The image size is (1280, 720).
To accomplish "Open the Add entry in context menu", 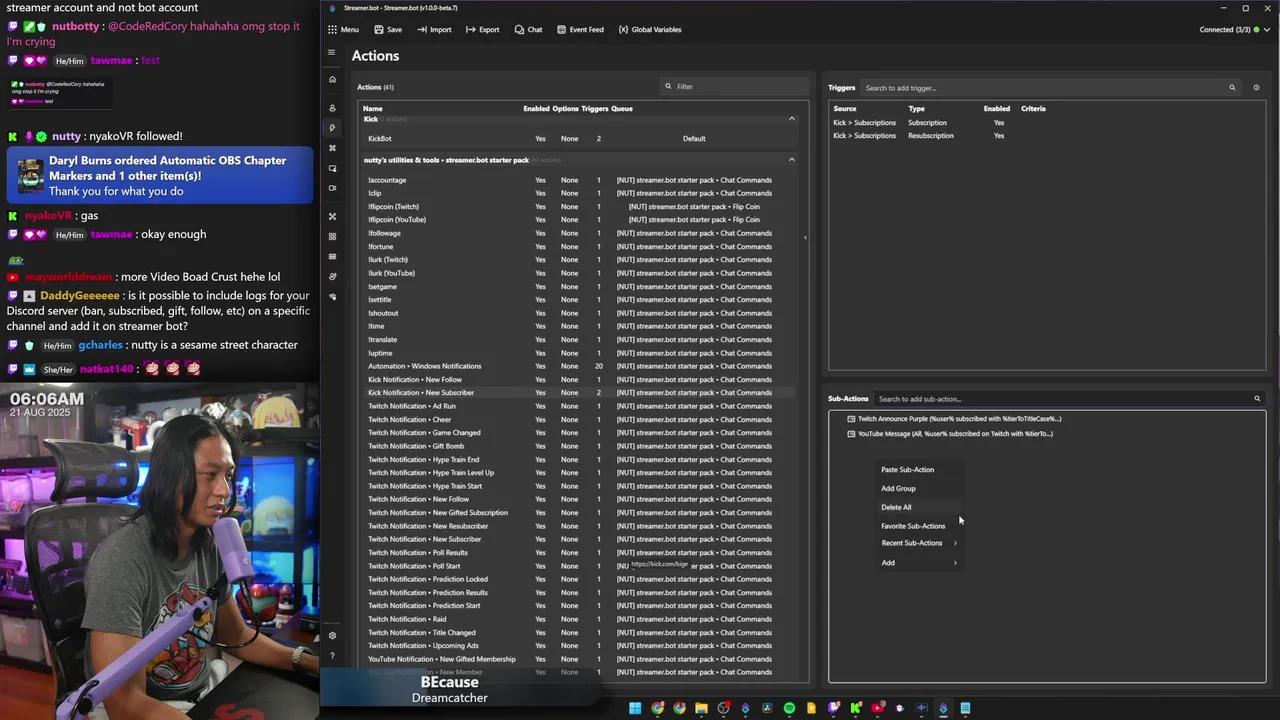I will pos(888,563).
